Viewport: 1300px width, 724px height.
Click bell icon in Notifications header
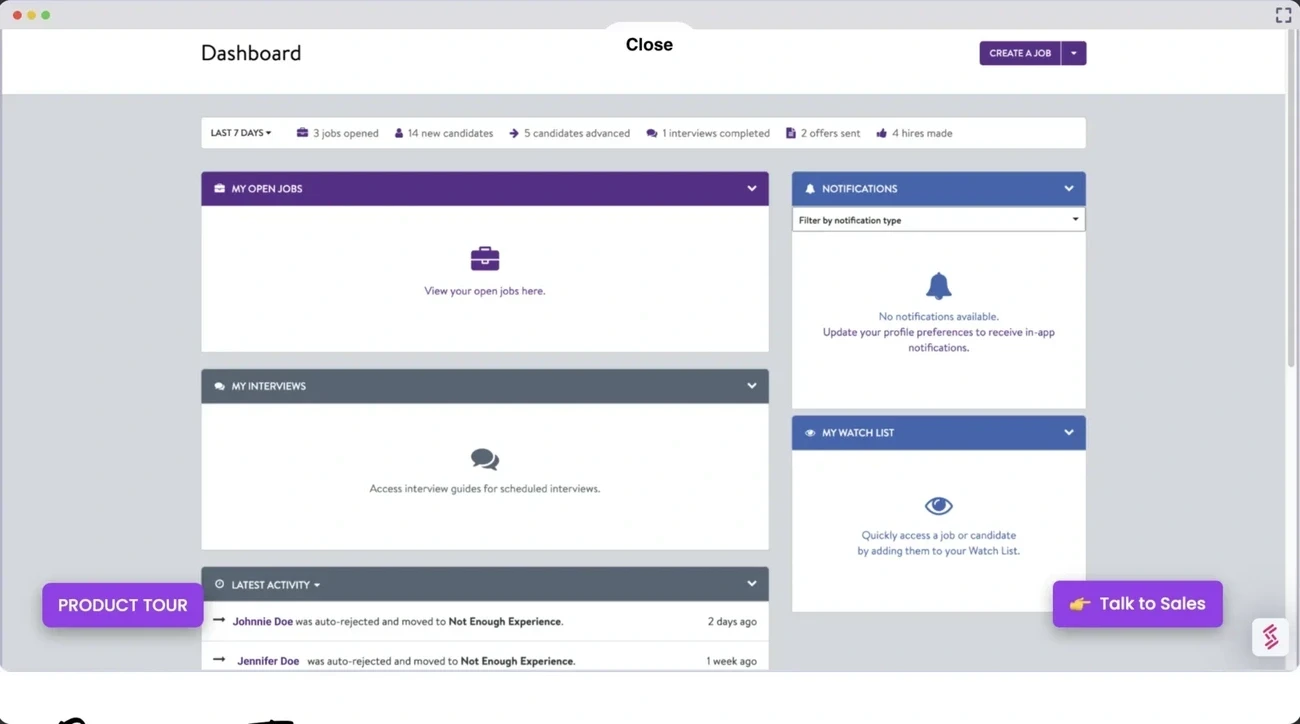(810, 188)
